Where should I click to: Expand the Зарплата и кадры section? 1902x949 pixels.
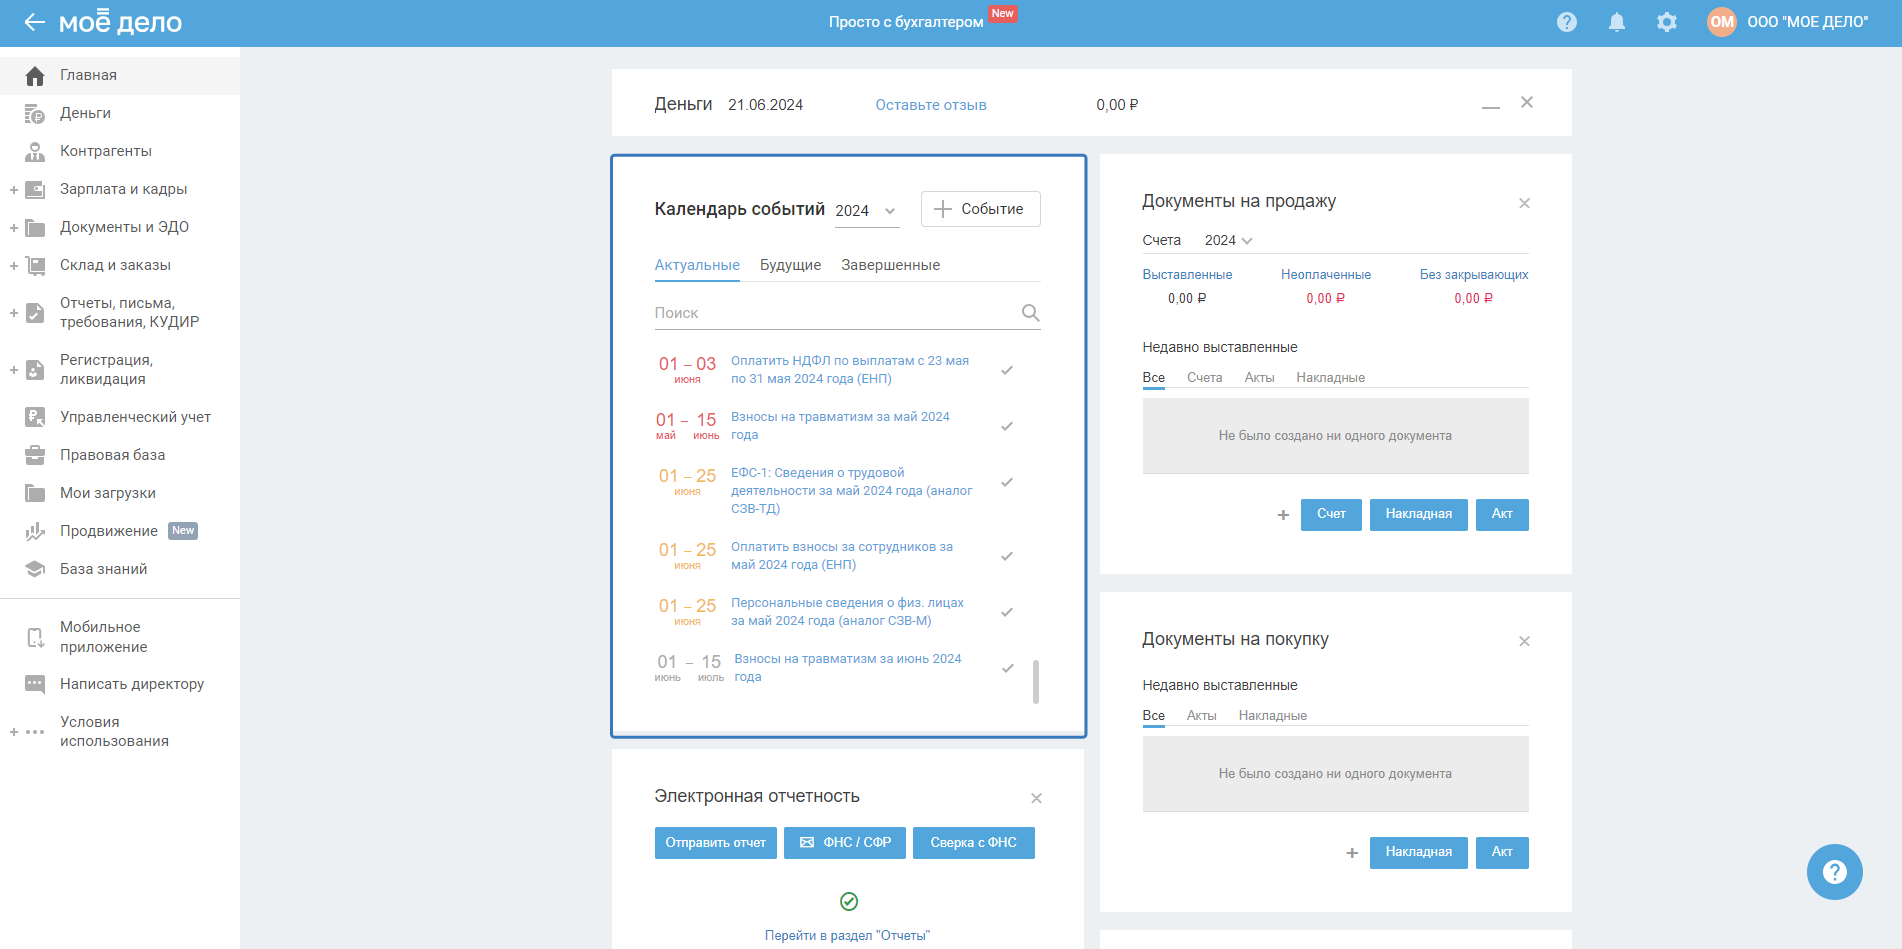click(x=14, y=190)
